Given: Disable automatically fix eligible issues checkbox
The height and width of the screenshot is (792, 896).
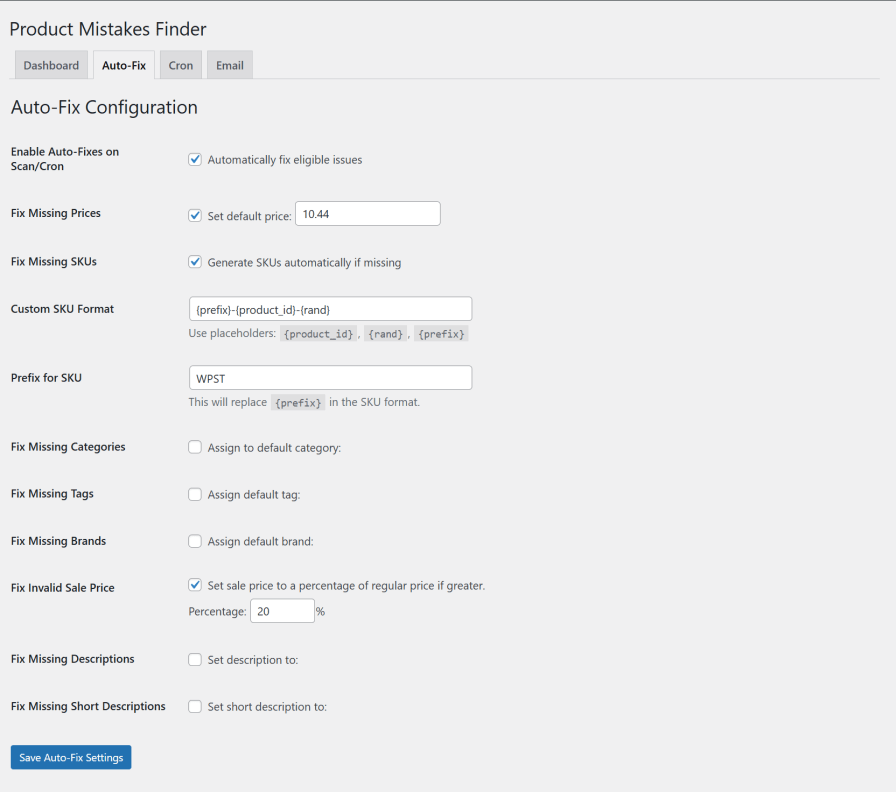Looking at the screenshot, I should [195, 159].
